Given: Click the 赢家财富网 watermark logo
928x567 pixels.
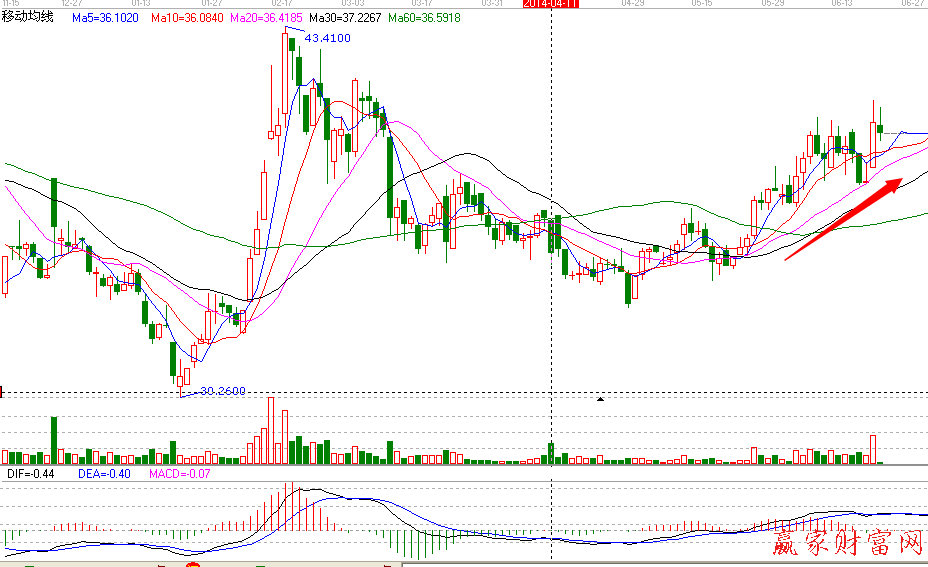Looking at the screenshot, I should coord(847,543).
